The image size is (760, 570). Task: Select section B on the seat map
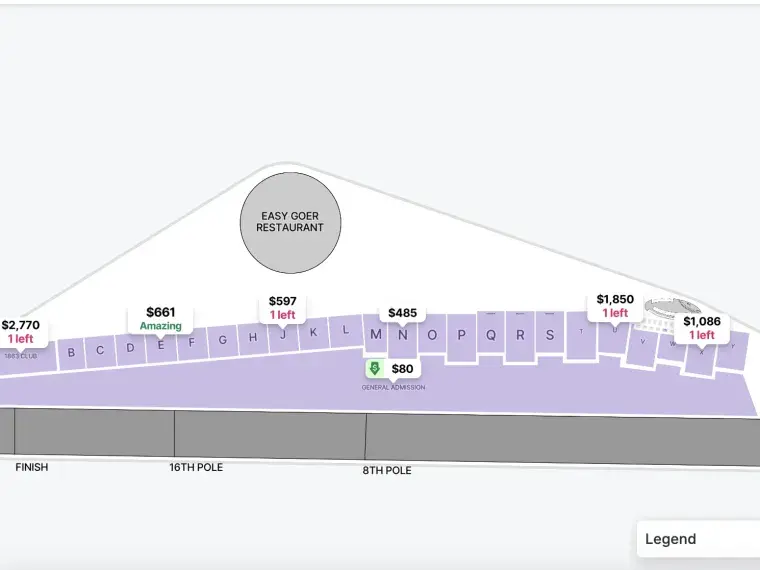point(71,352)
